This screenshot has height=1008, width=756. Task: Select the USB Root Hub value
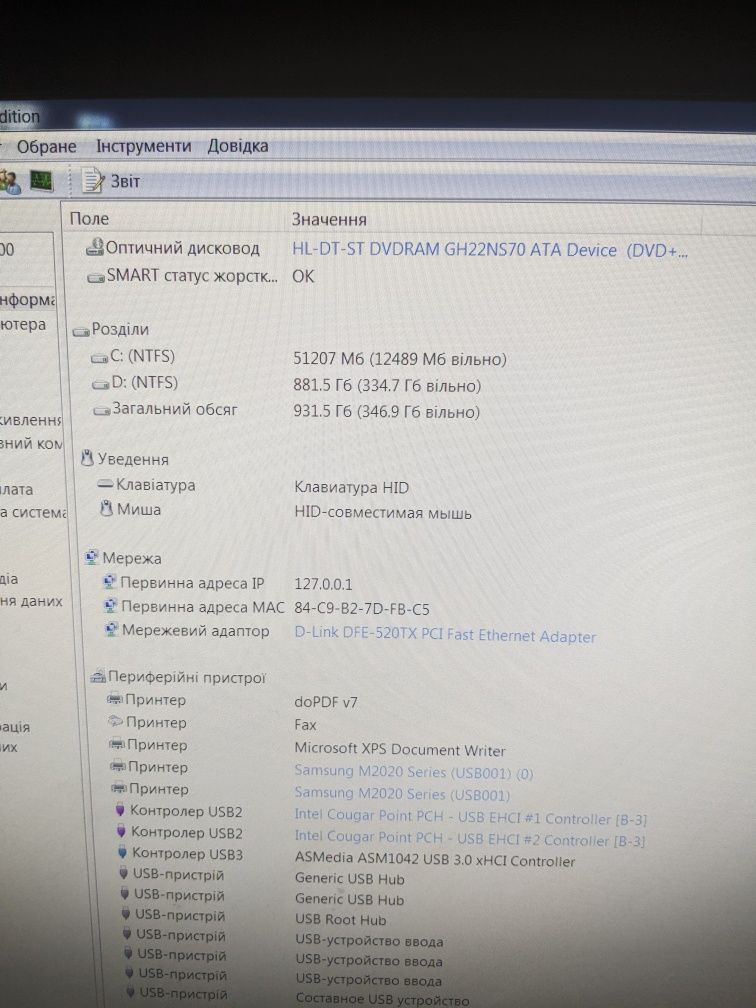click(x=341, y=920)
